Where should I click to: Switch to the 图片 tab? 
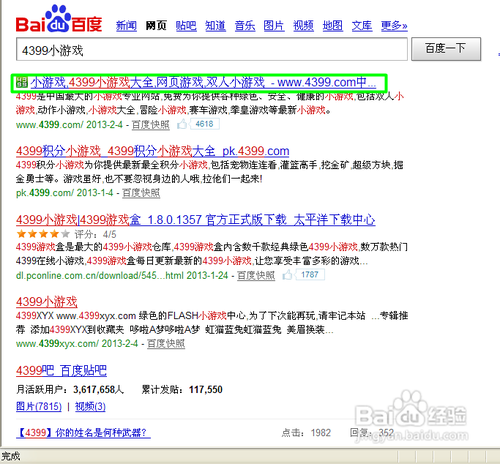[x=274, y=26]
